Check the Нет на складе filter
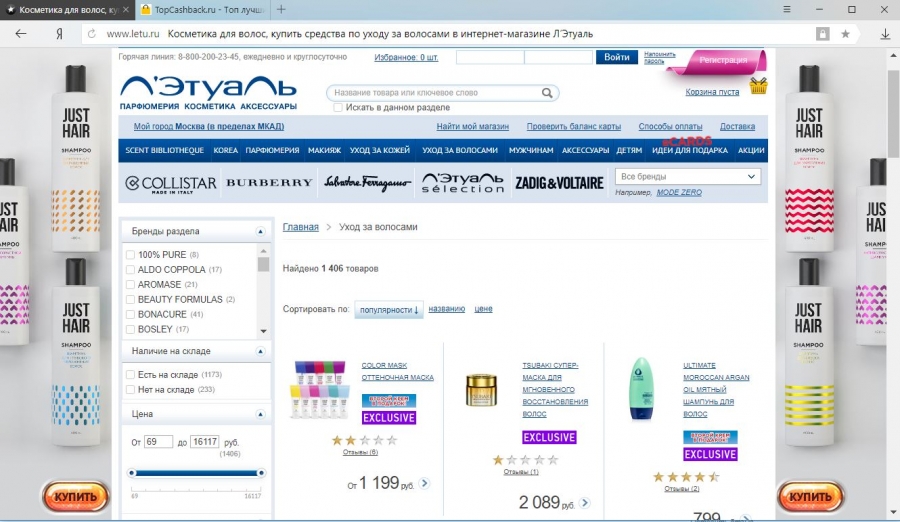Viewport: 900px width, 522px height. (x=130, y=389)
